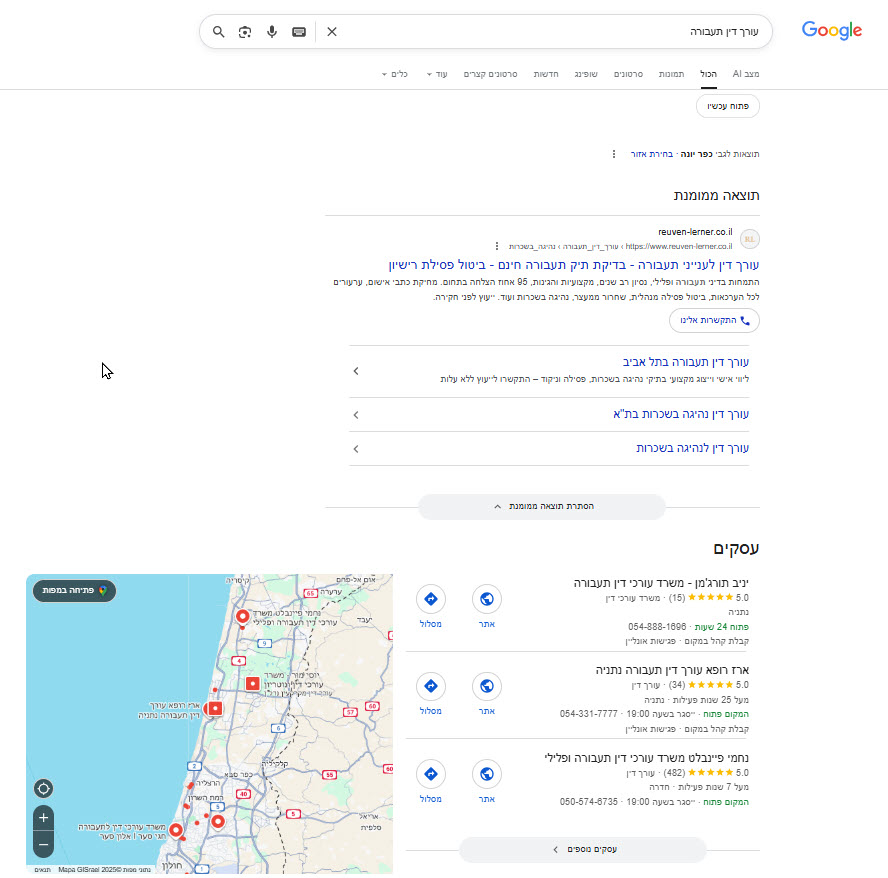This screenshot has width=888, height=878.
Task: Click phone number 054-888-1696
Action: tap(657, 627)
